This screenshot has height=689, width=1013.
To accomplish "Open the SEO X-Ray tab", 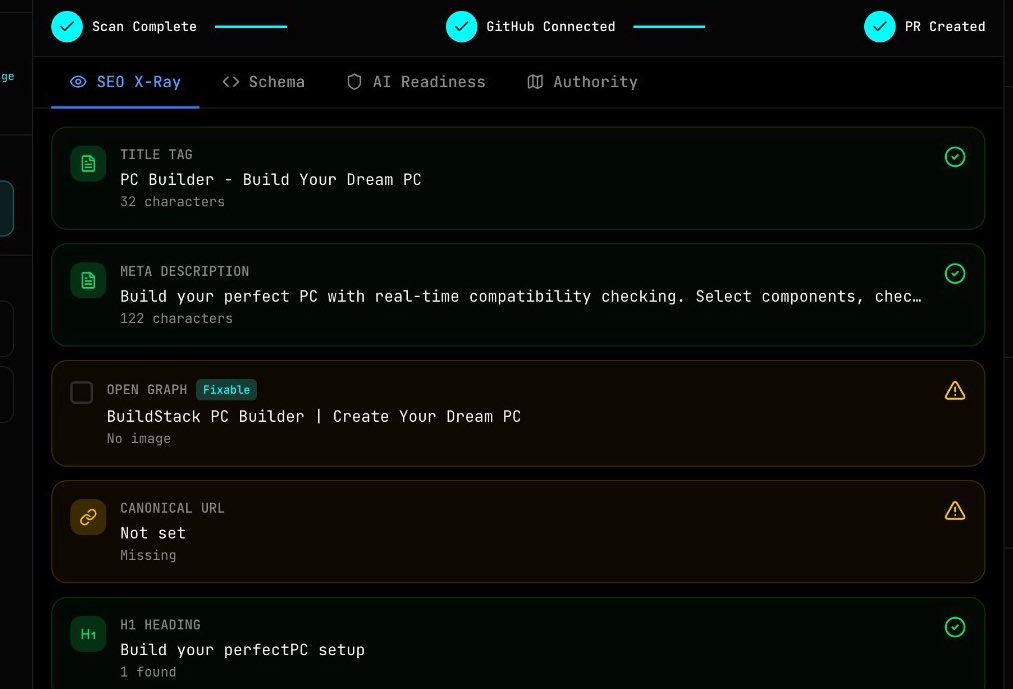I will (x=125, y=82).
